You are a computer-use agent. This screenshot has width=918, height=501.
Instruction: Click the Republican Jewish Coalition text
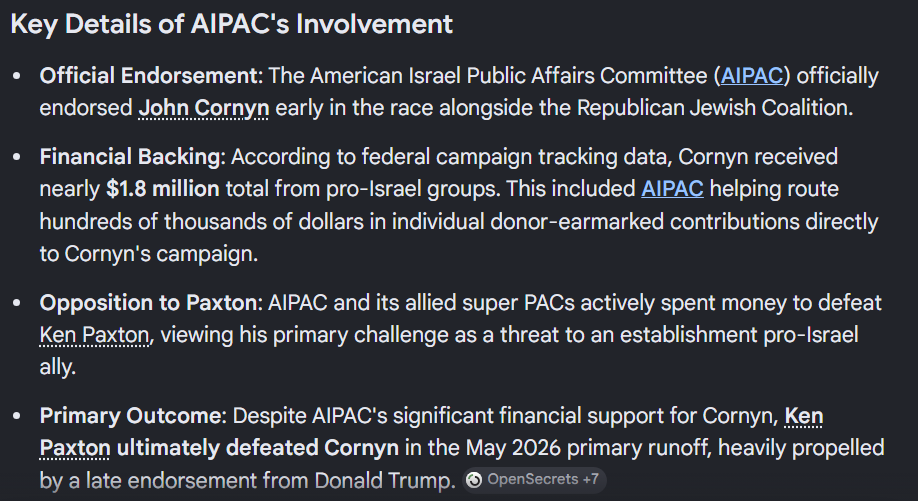[715, 108]
